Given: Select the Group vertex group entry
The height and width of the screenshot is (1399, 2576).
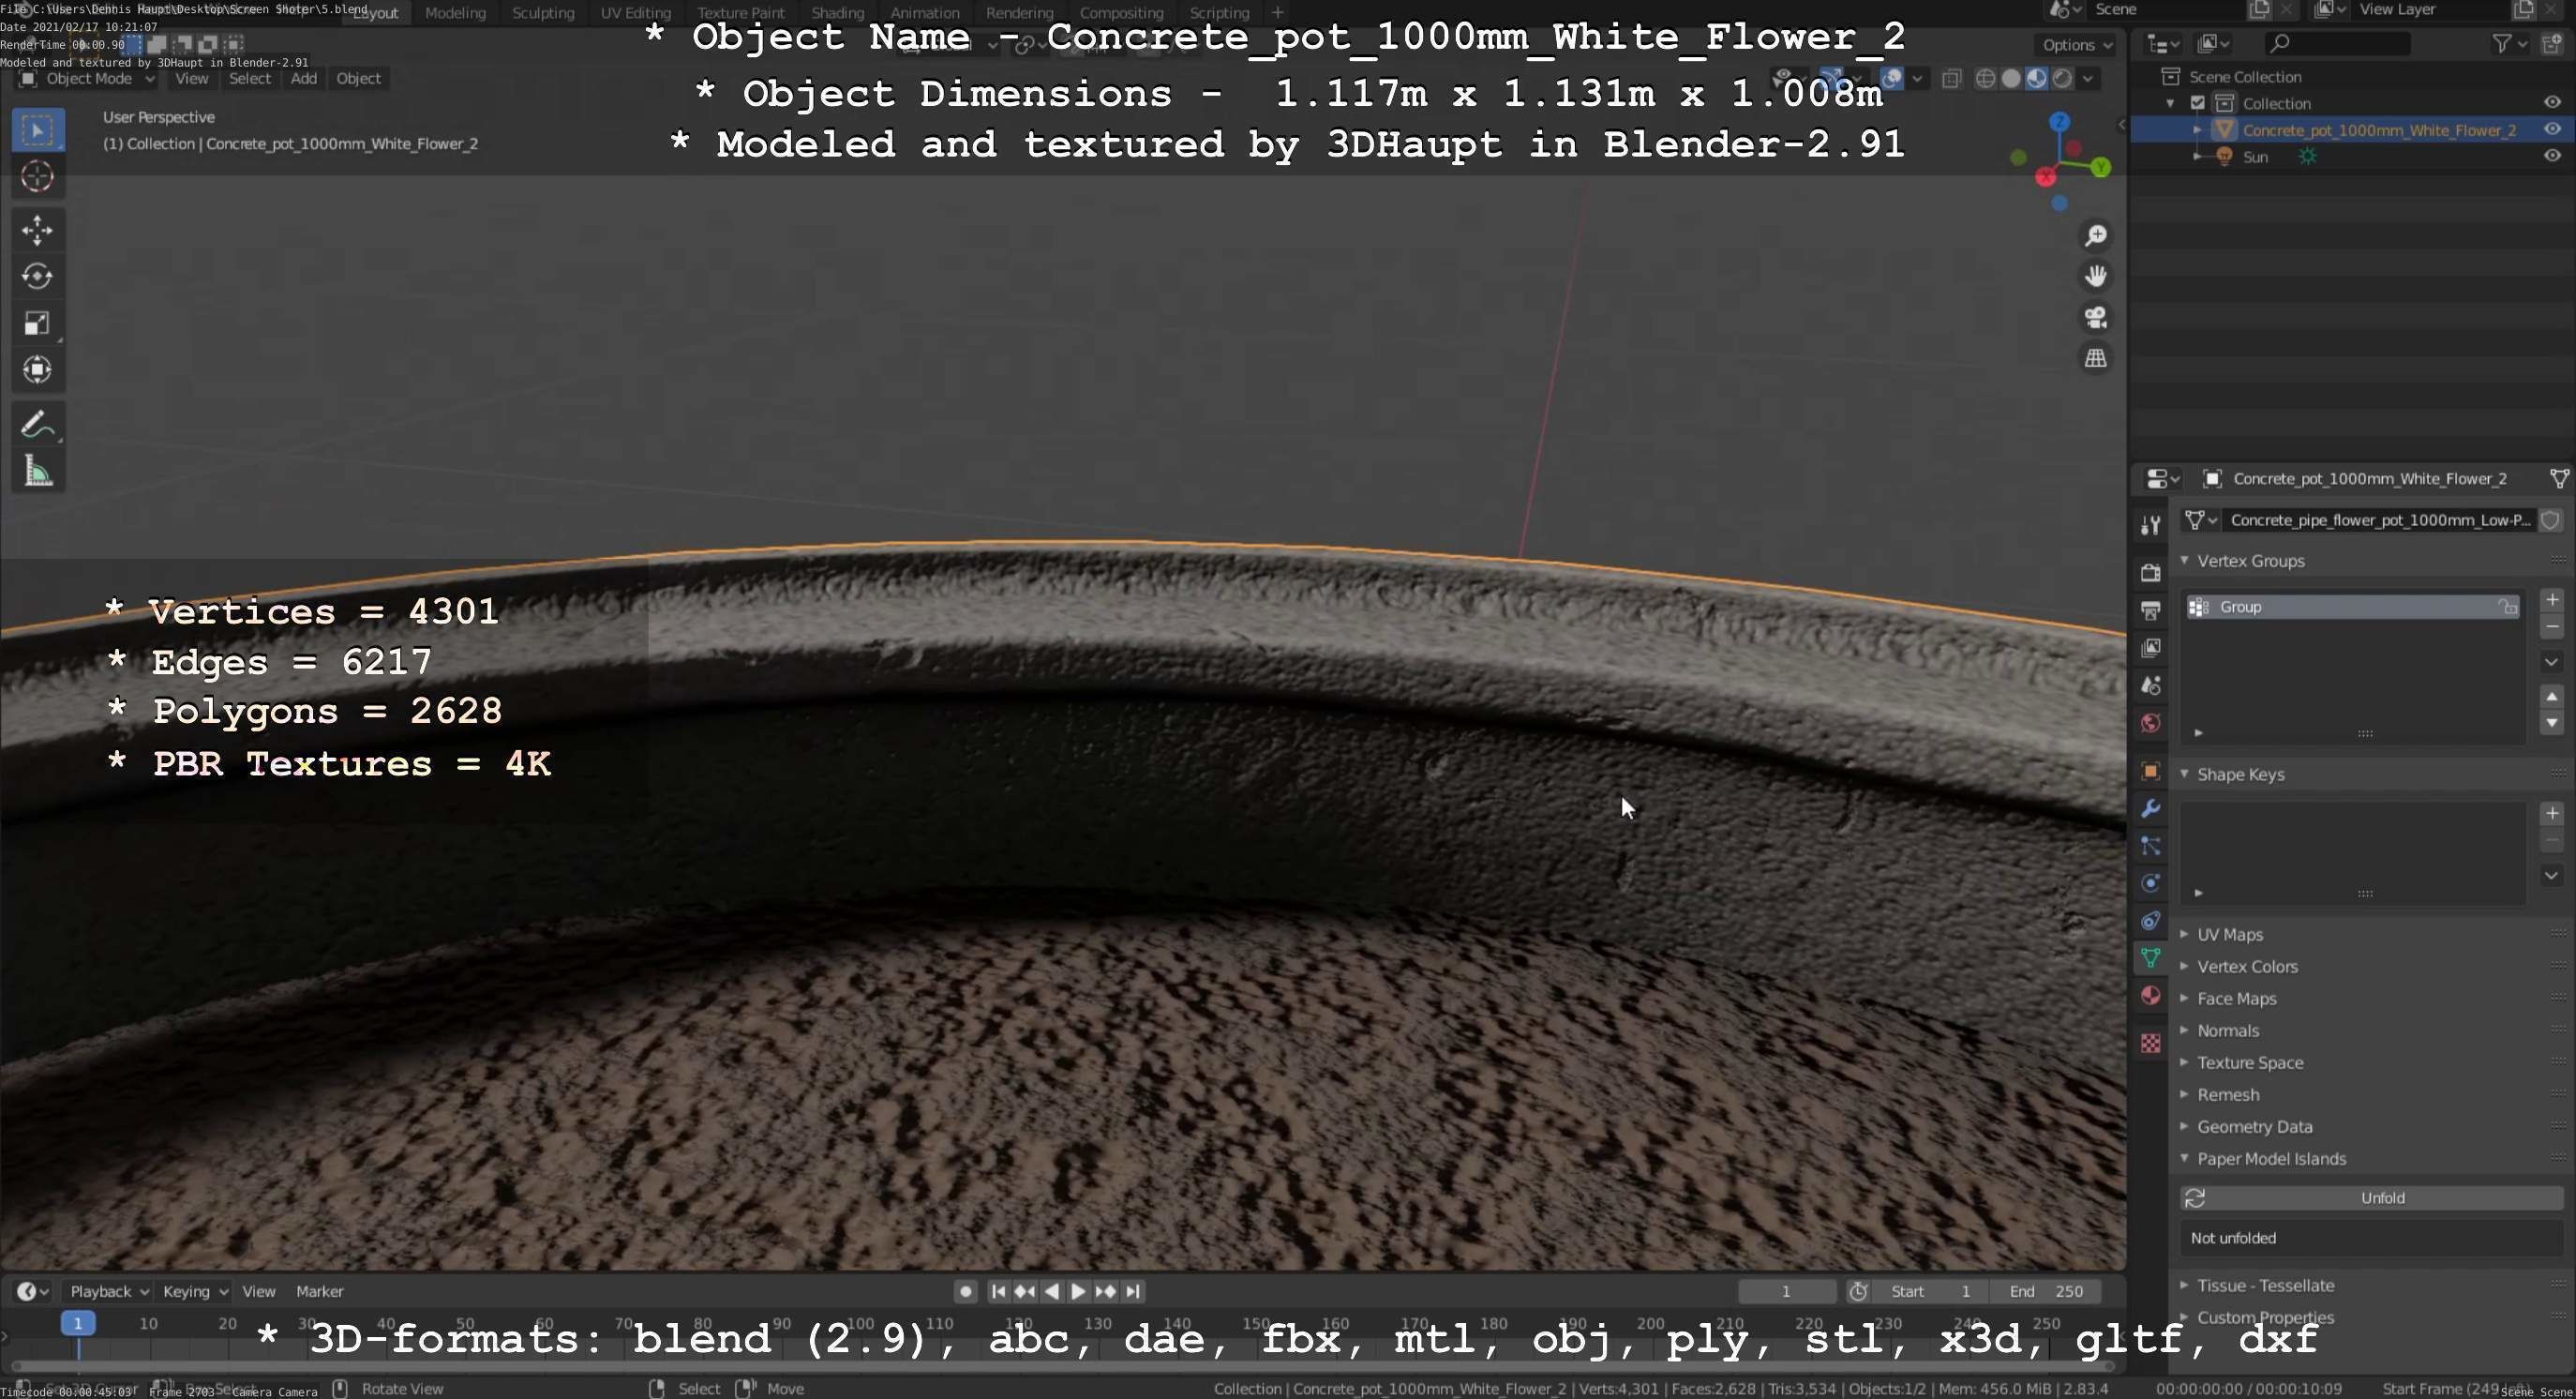Looking at the screenshot, I should 2353,607.
